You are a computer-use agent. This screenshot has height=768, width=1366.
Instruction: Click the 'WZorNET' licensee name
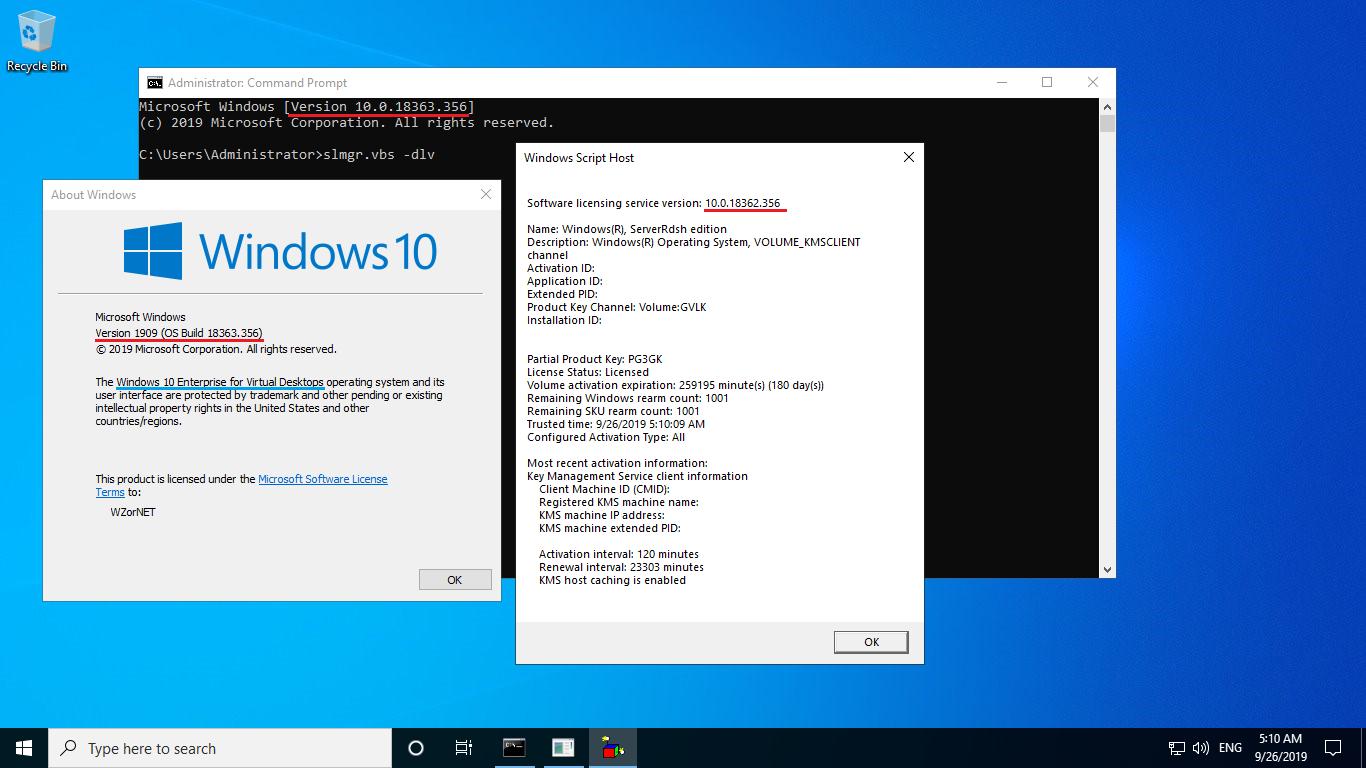(x=133, y=512)
